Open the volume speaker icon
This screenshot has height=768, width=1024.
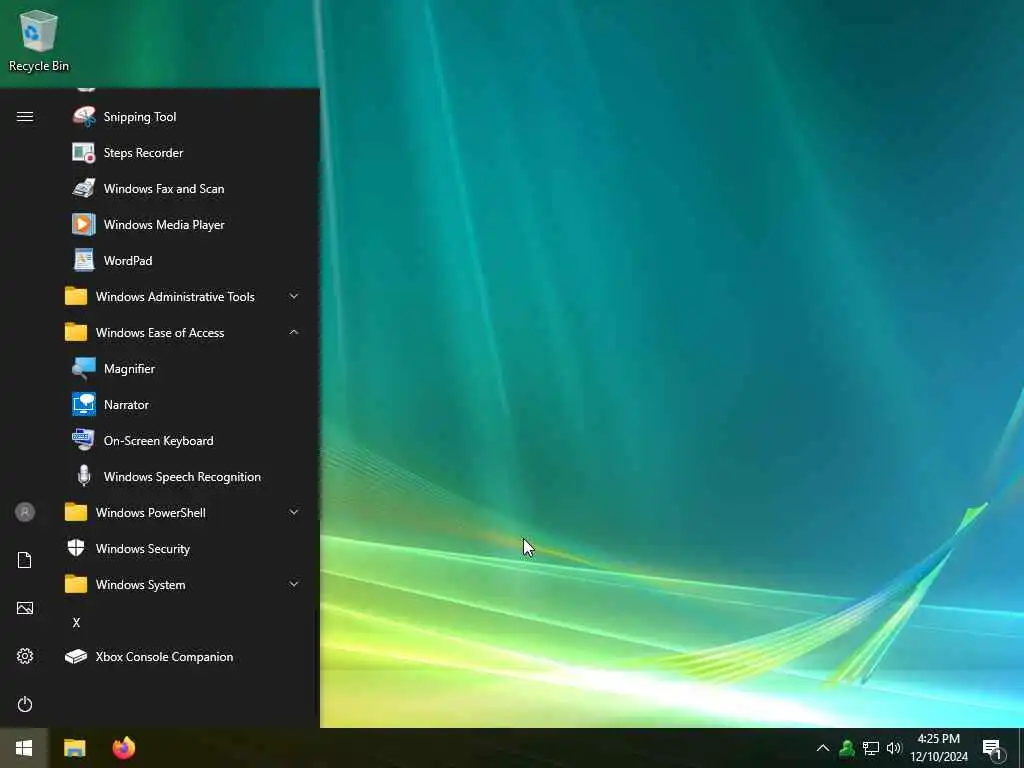pos(893,748)
